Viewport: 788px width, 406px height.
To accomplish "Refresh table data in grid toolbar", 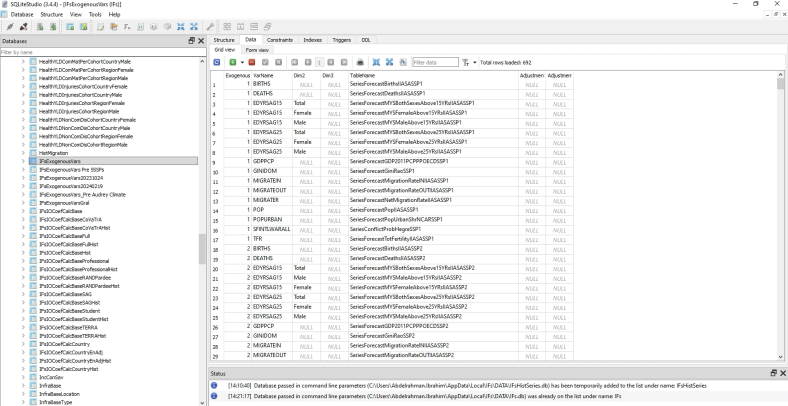I will coord(218,61).
